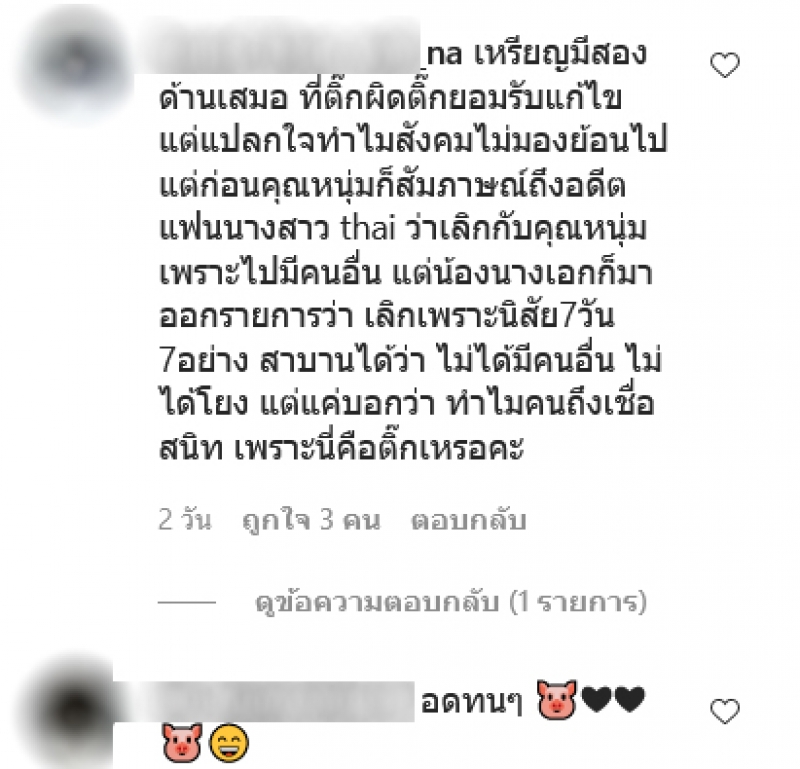800x769 pixels.
Task: Click the 2 วัน timestamp
Action: coord(184,520)
